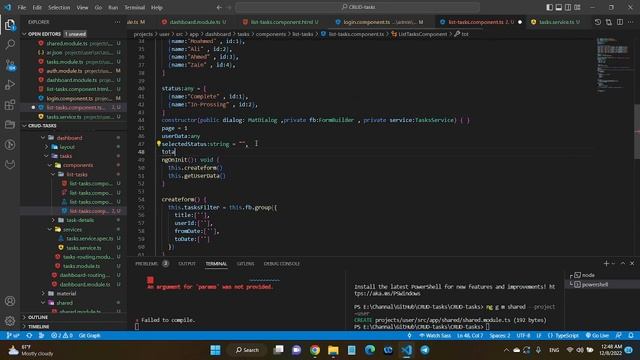Switch to the login.component.ts tab
This screenshot has width=640, height=360.
[380, 22]
